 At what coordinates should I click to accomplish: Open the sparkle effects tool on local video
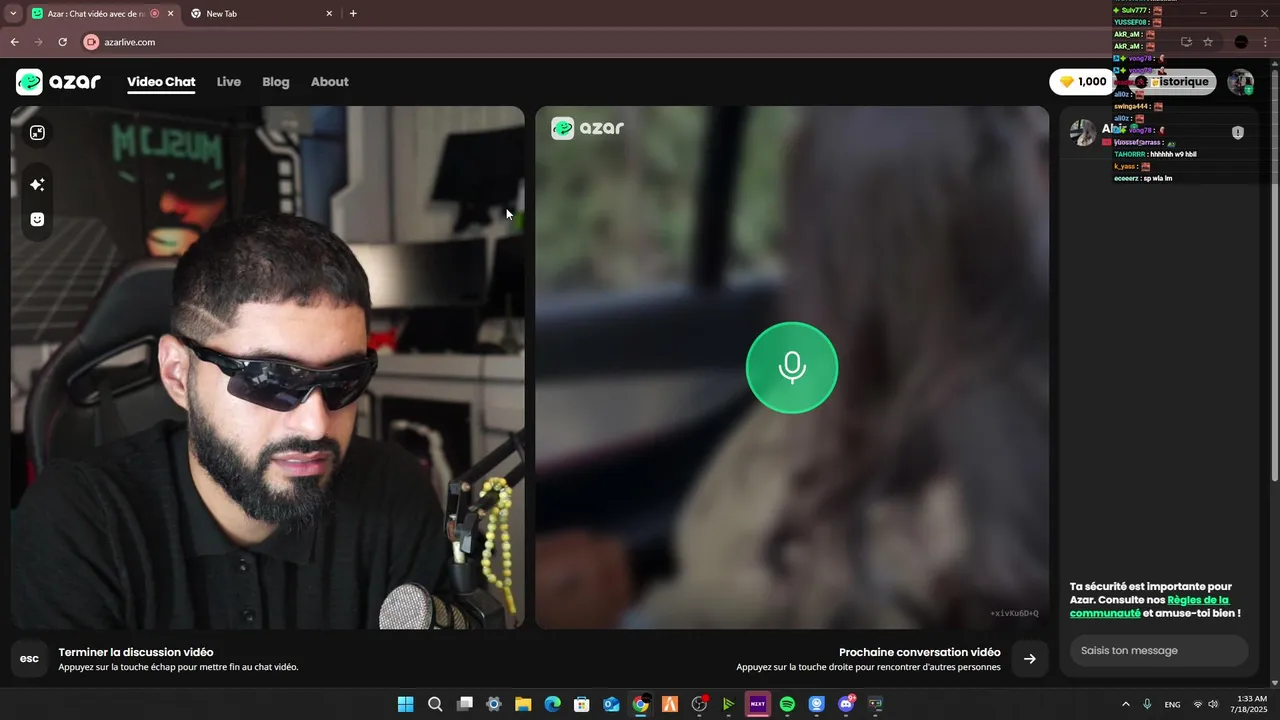[x=37, y=185]
